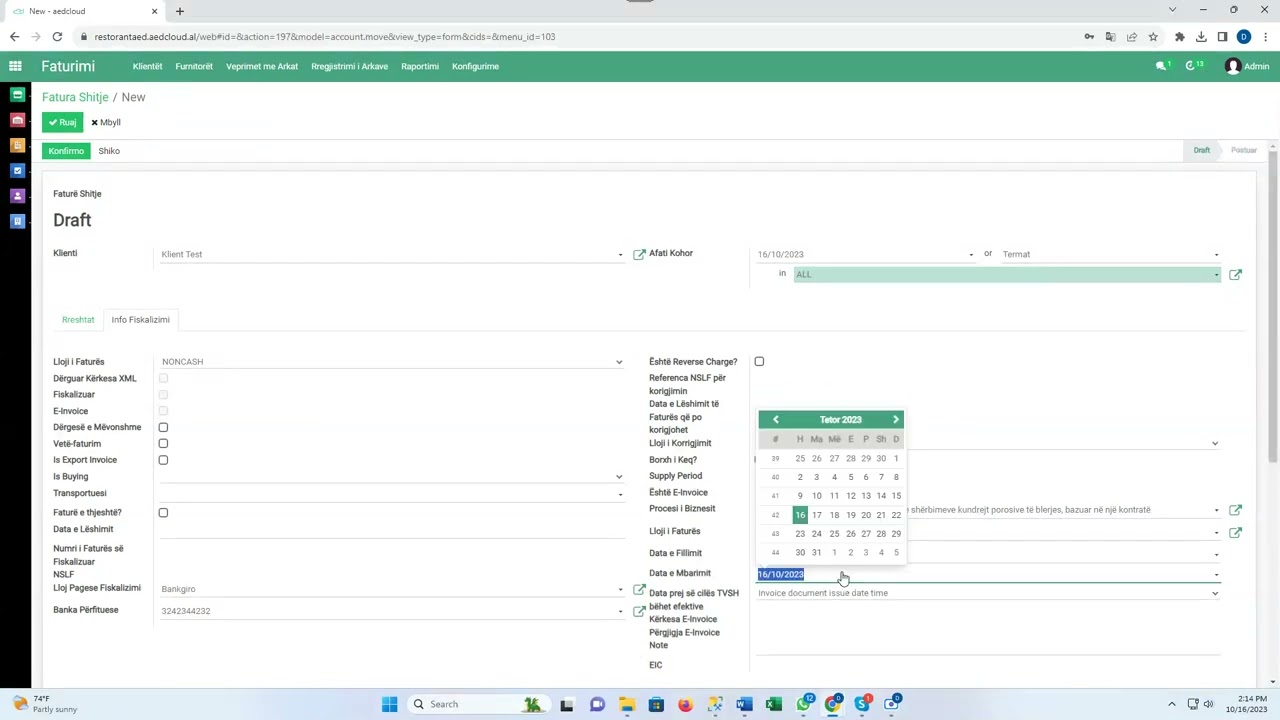
Task: Go to previous month in calendar
Action: pyautogui.click(x=775, y=420)
